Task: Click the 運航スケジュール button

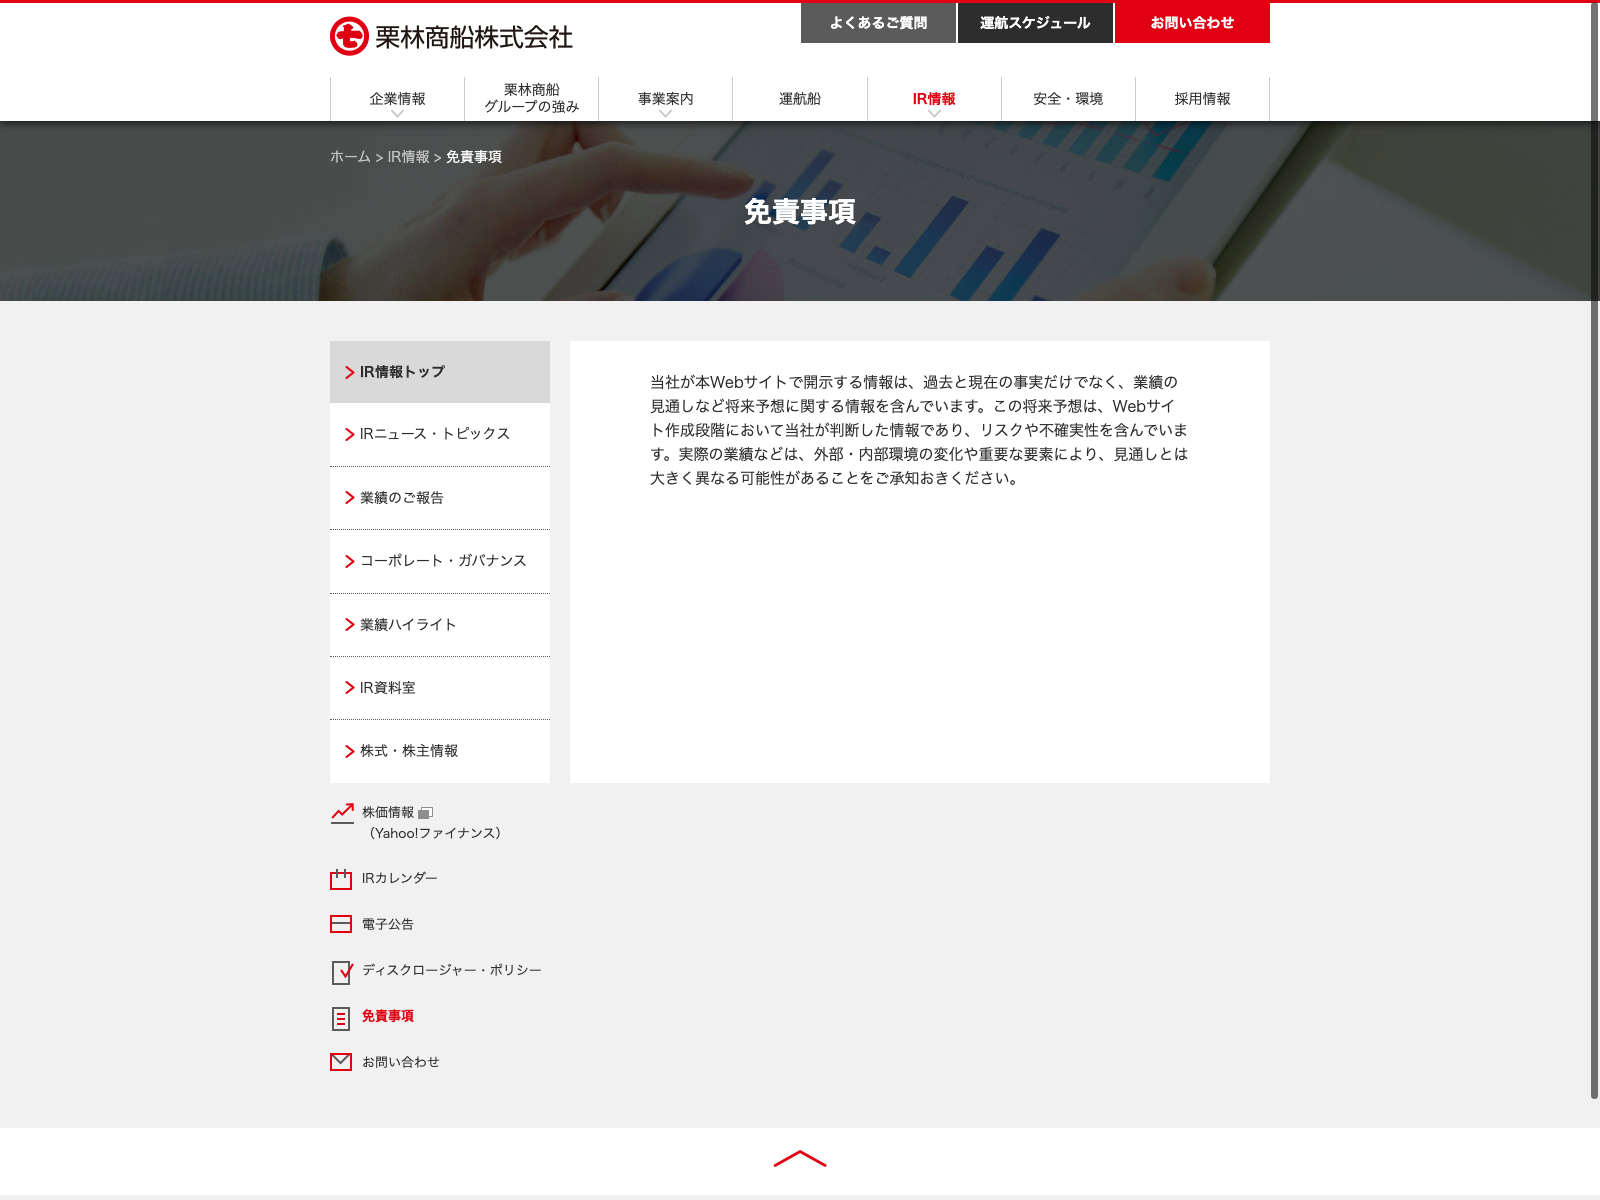Action: pyautogui.click(x=1035, y=23)
